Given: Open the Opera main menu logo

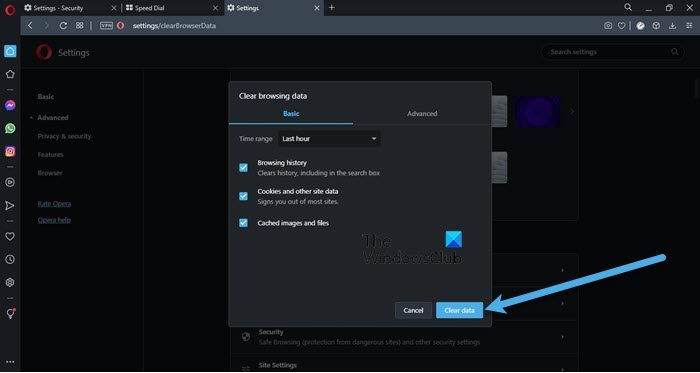Looking at the screenshot, I should pos(10,9).
